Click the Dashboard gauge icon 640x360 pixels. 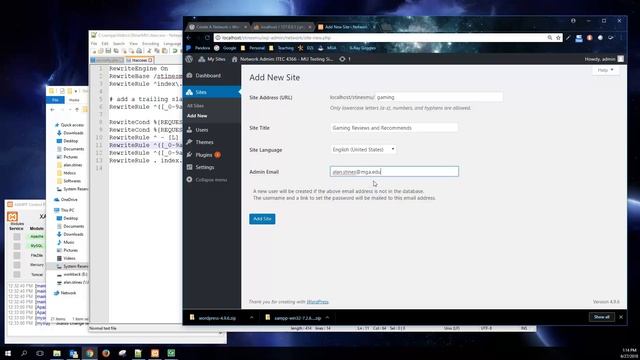pos(189,76)
